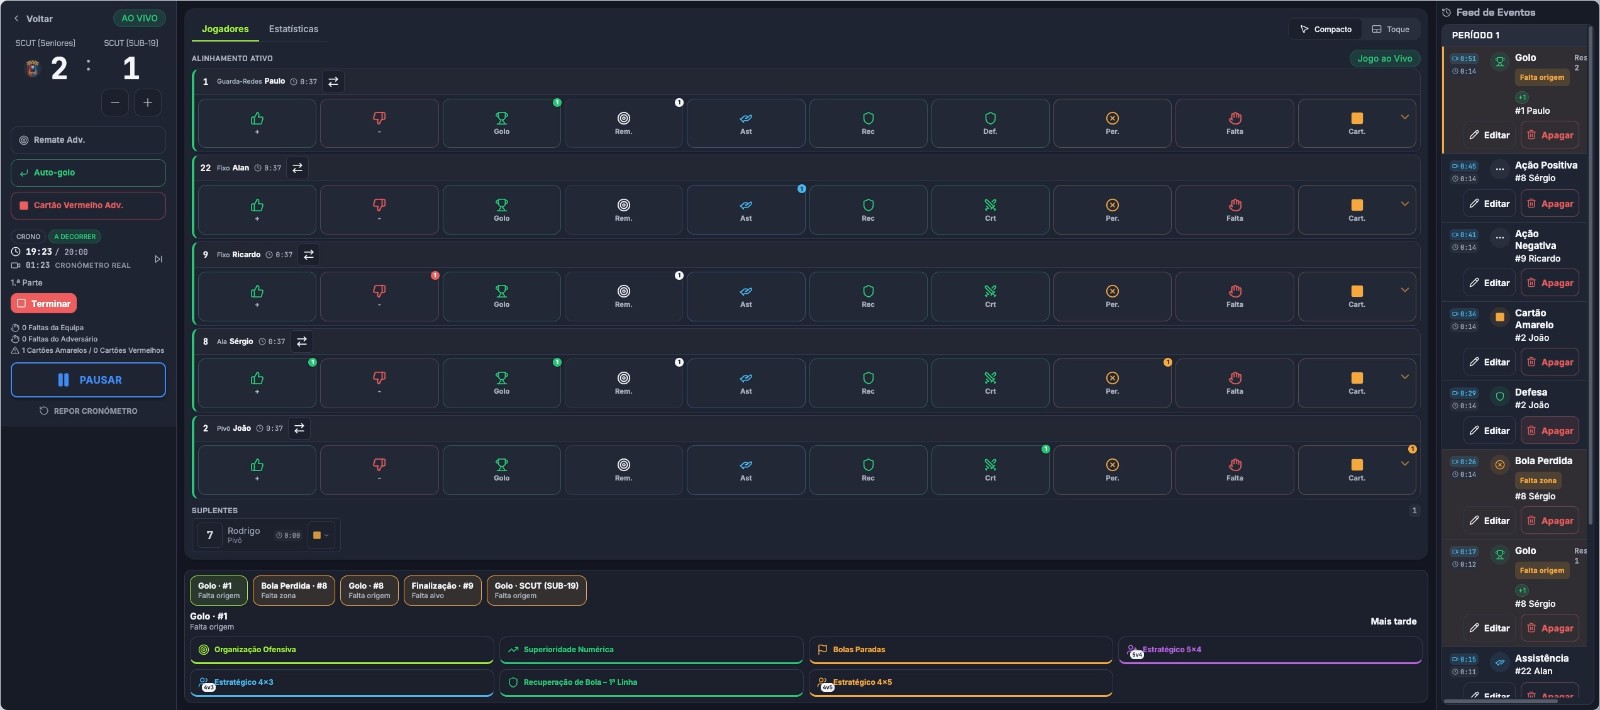Substitute player Sérgio with swap icon

(301, 342)
